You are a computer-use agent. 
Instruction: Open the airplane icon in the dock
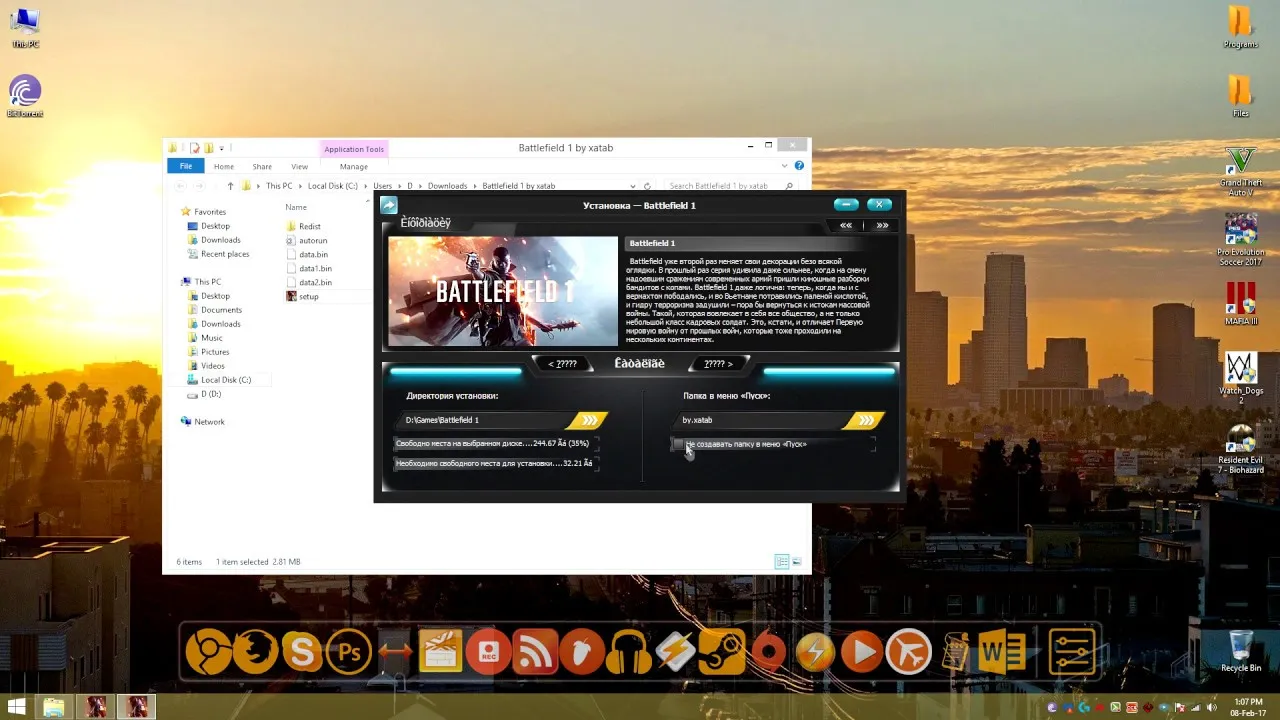pyautogui.click(x=908, y=653)
